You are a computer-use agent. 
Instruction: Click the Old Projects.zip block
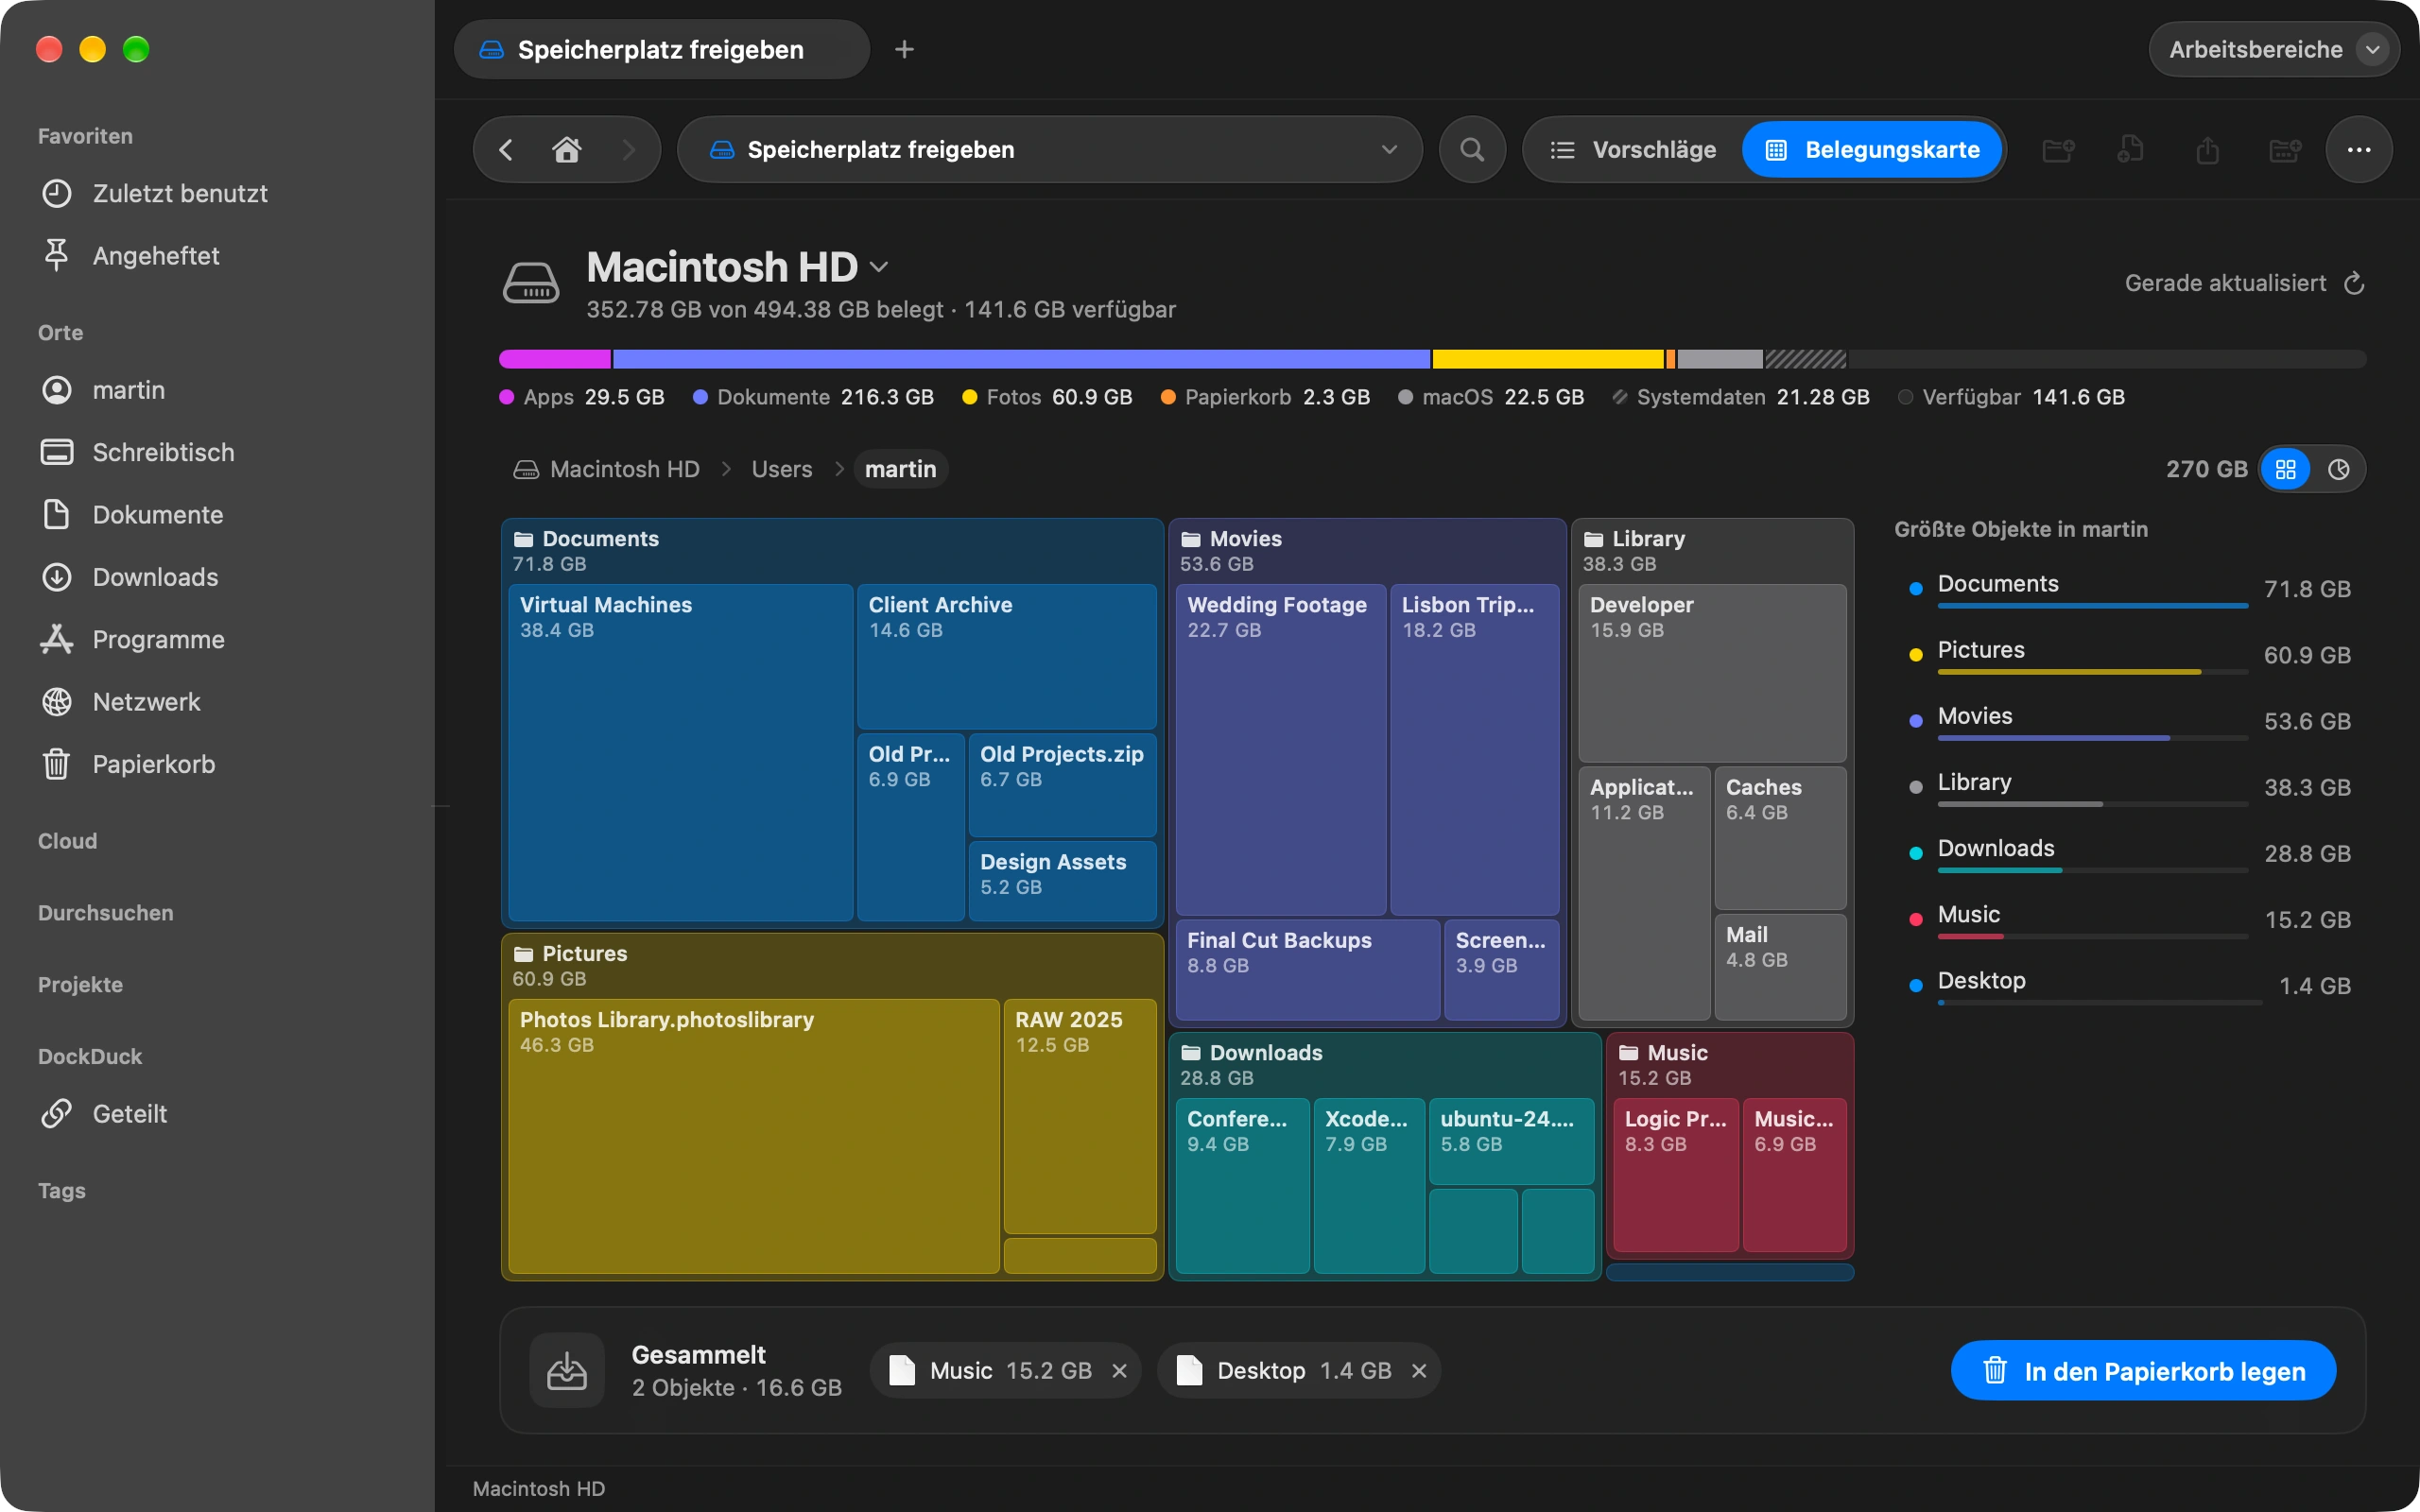click(1062, 785)
